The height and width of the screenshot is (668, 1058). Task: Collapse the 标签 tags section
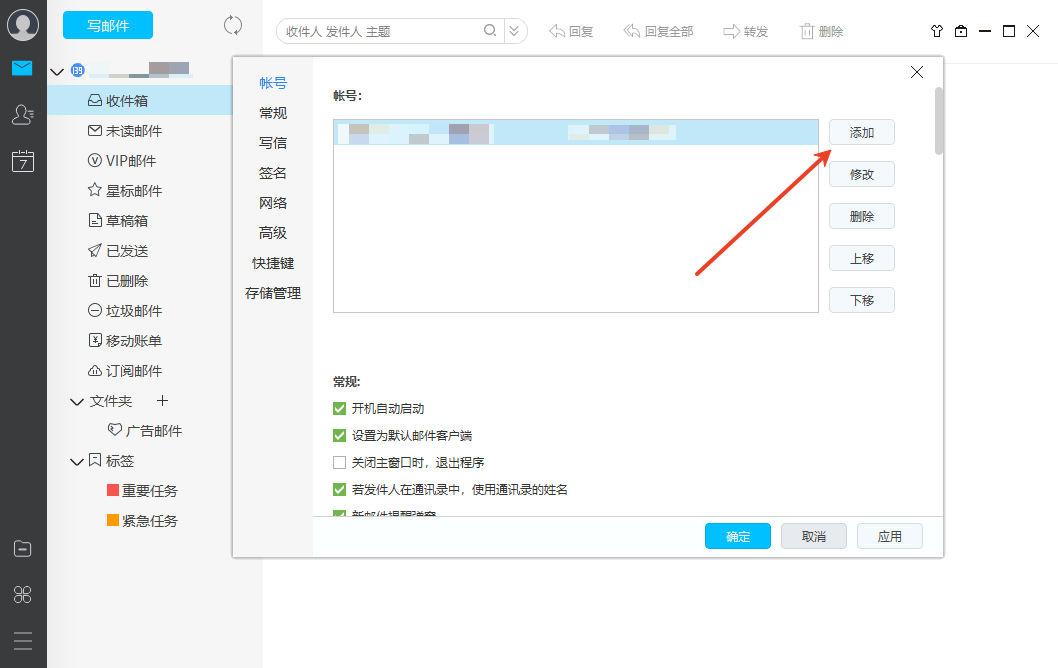point(77,462)
